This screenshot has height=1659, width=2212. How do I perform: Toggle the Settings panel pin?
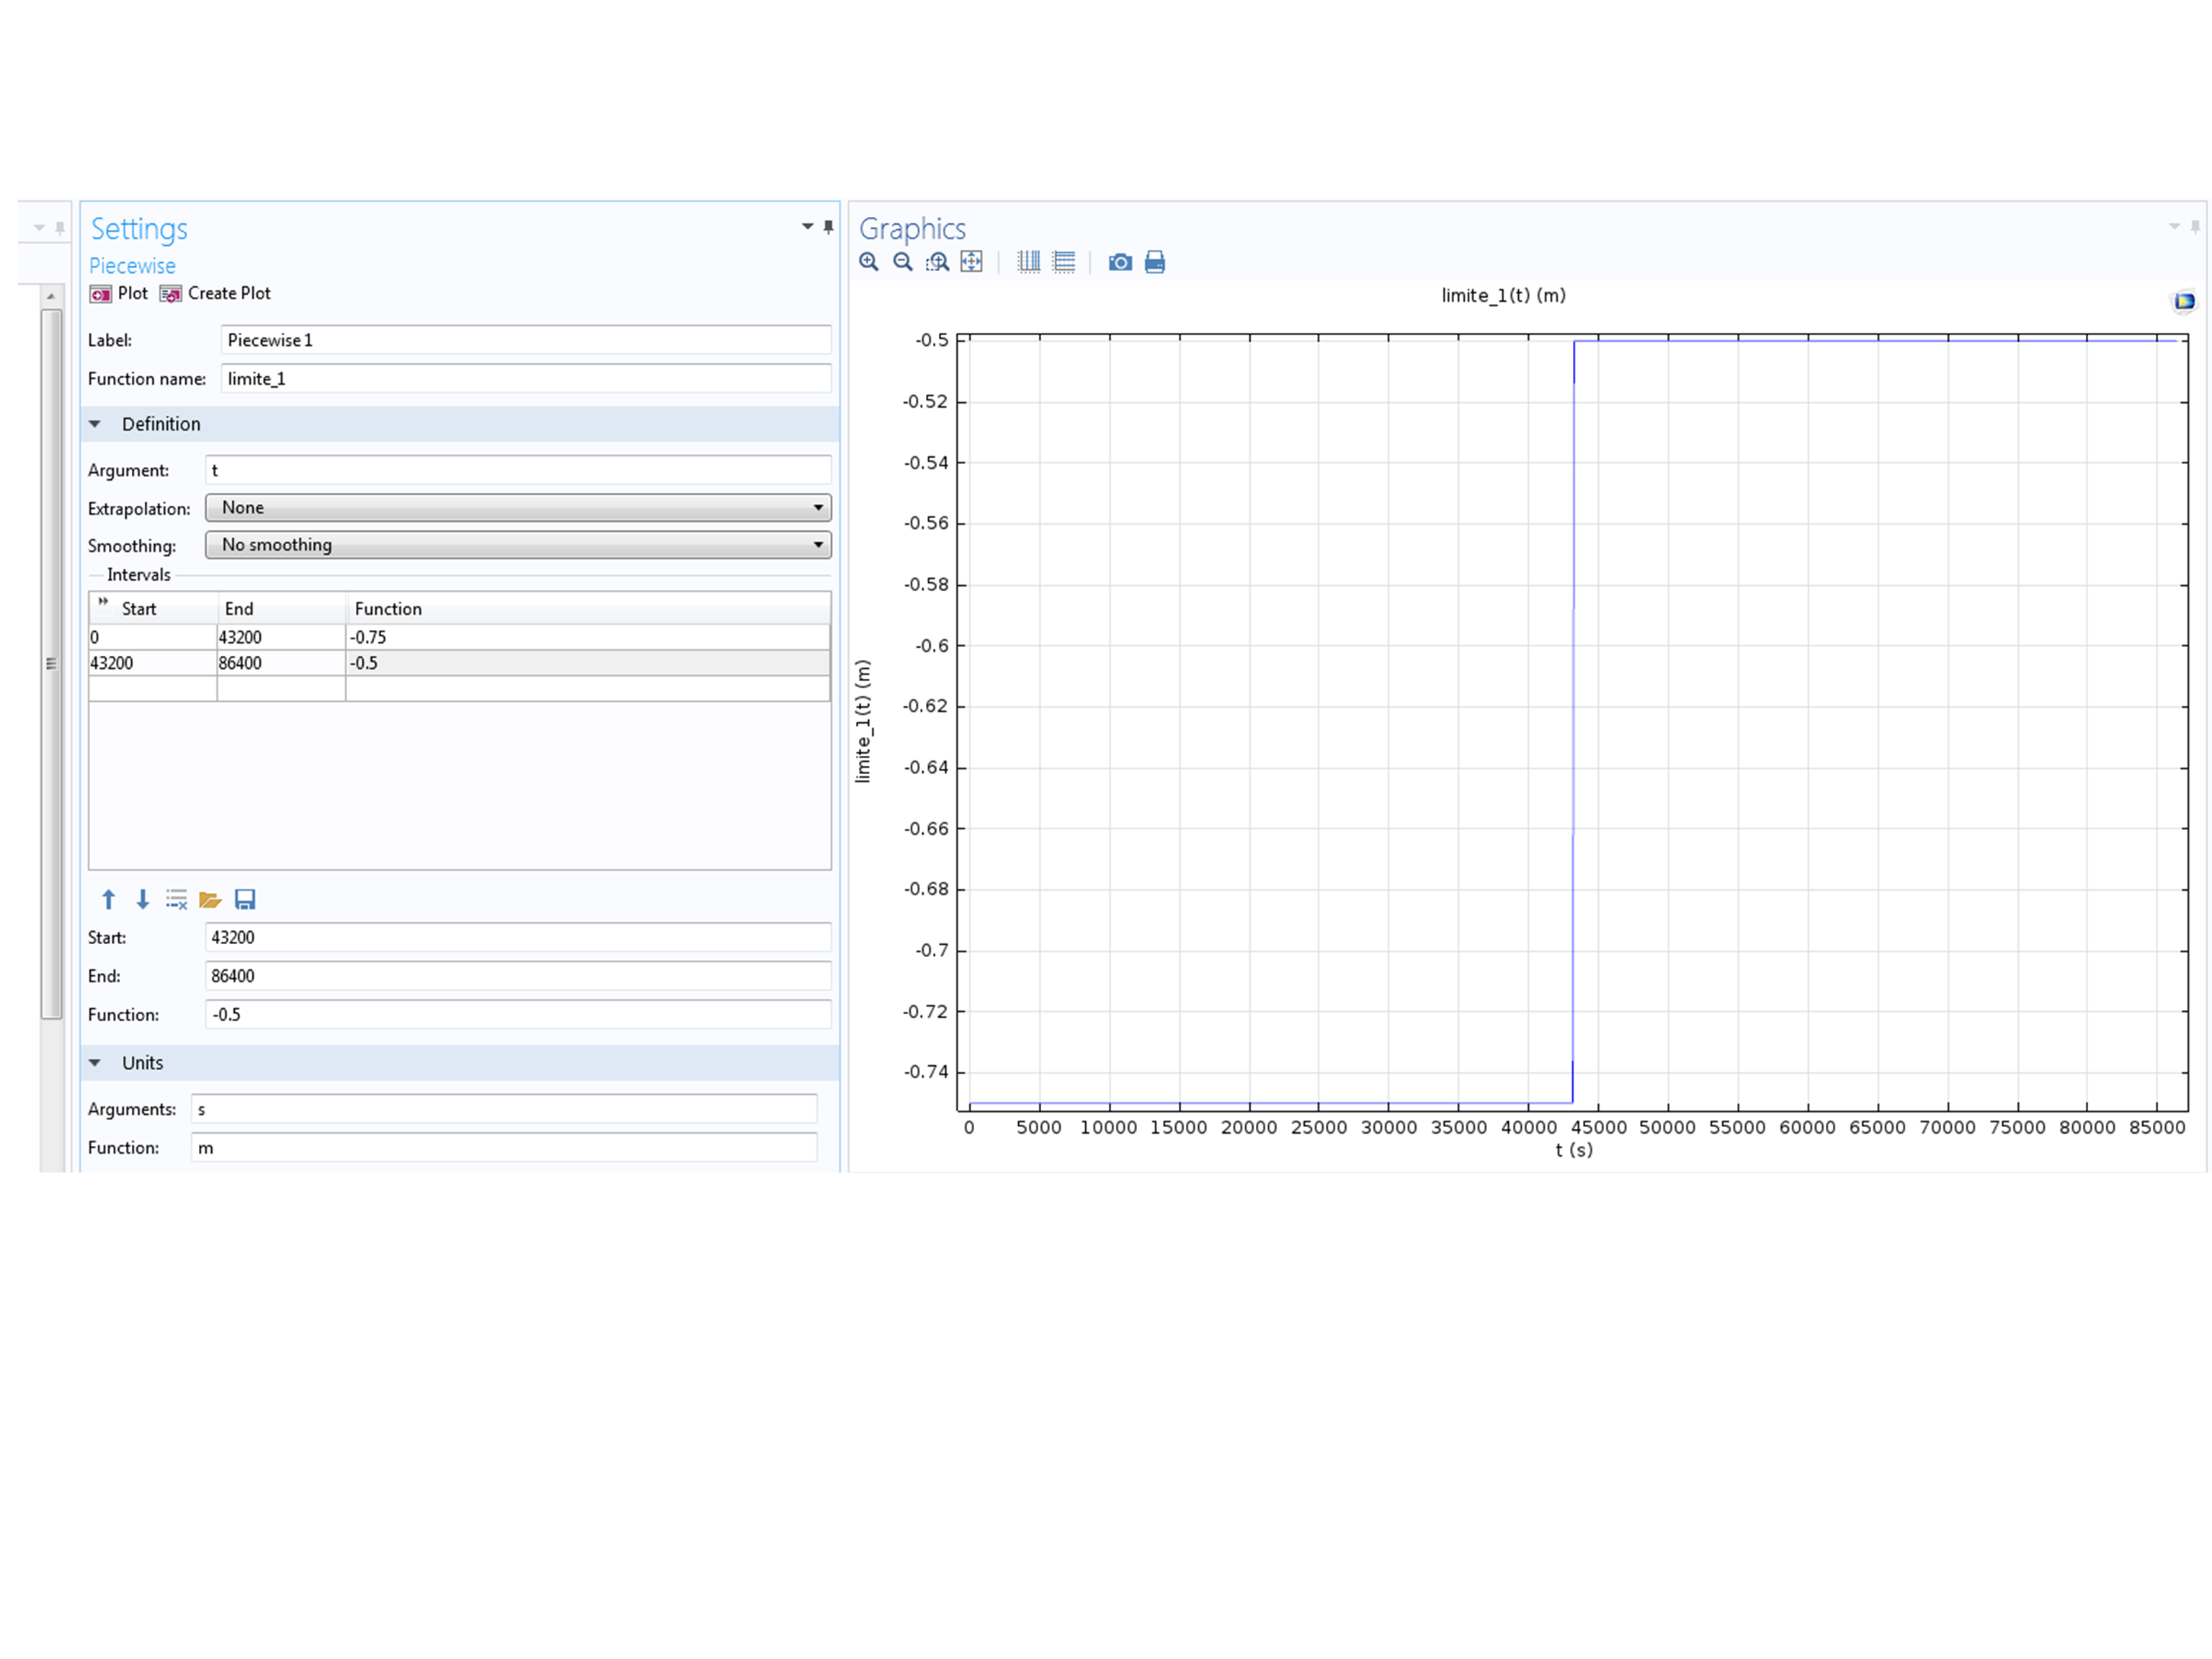tap(828, 227)
